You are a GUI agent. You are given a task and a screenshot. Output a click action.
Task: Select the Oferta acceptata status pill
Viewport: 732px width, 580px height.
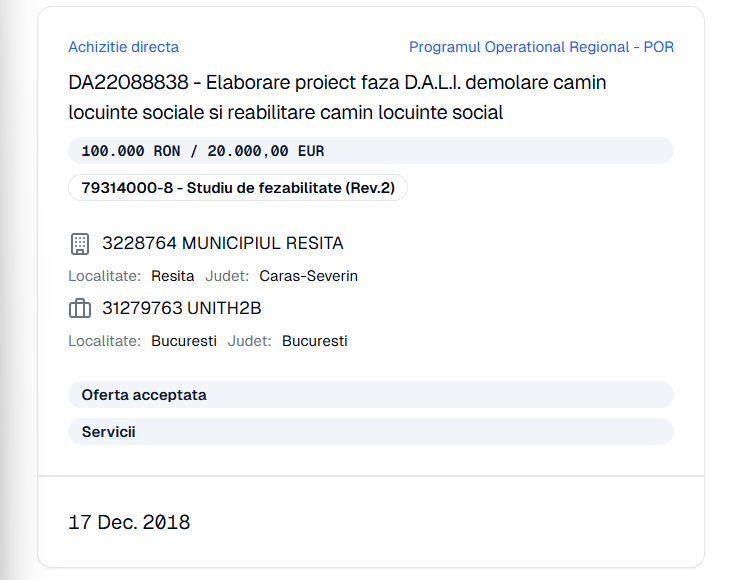point(371,395)
